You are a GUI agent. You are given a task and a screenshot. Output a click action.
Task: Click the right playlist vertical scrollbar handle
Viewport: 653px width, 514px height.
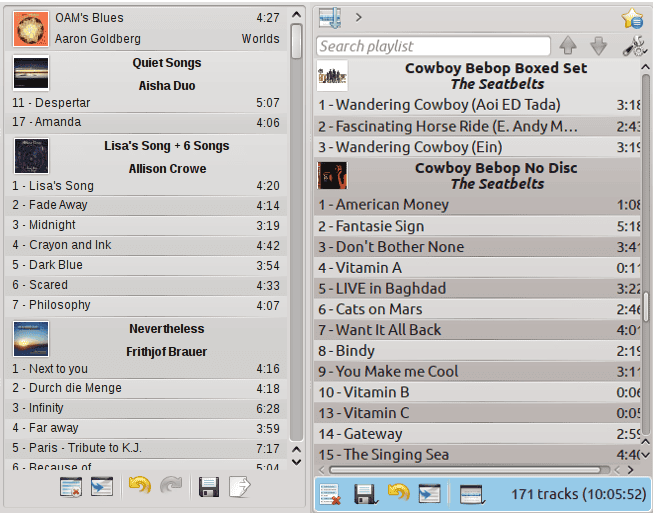pyautogui.click(x=646, y=307)
